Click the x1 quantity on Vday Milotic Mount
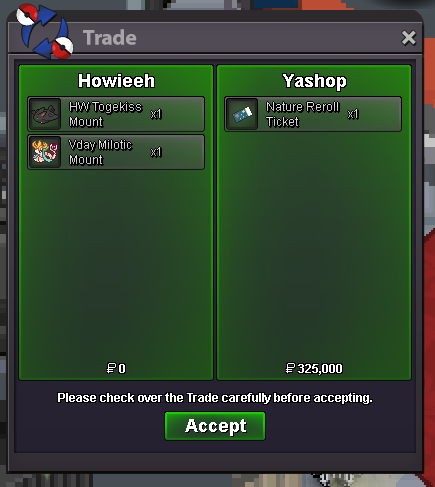This screenshot has width=435, height=487. click(156, 152)
